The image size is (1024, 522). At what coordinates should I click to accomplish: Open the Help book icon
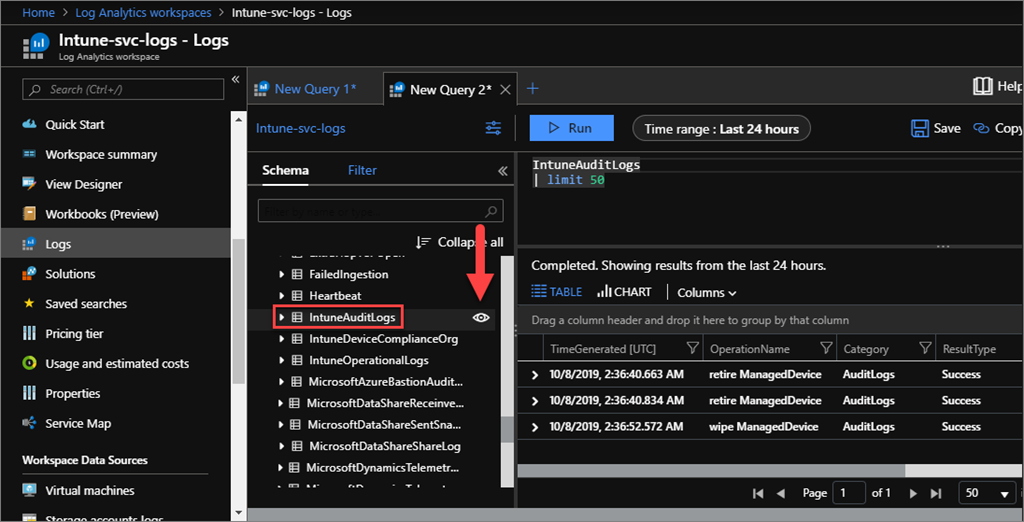[983, 86]
